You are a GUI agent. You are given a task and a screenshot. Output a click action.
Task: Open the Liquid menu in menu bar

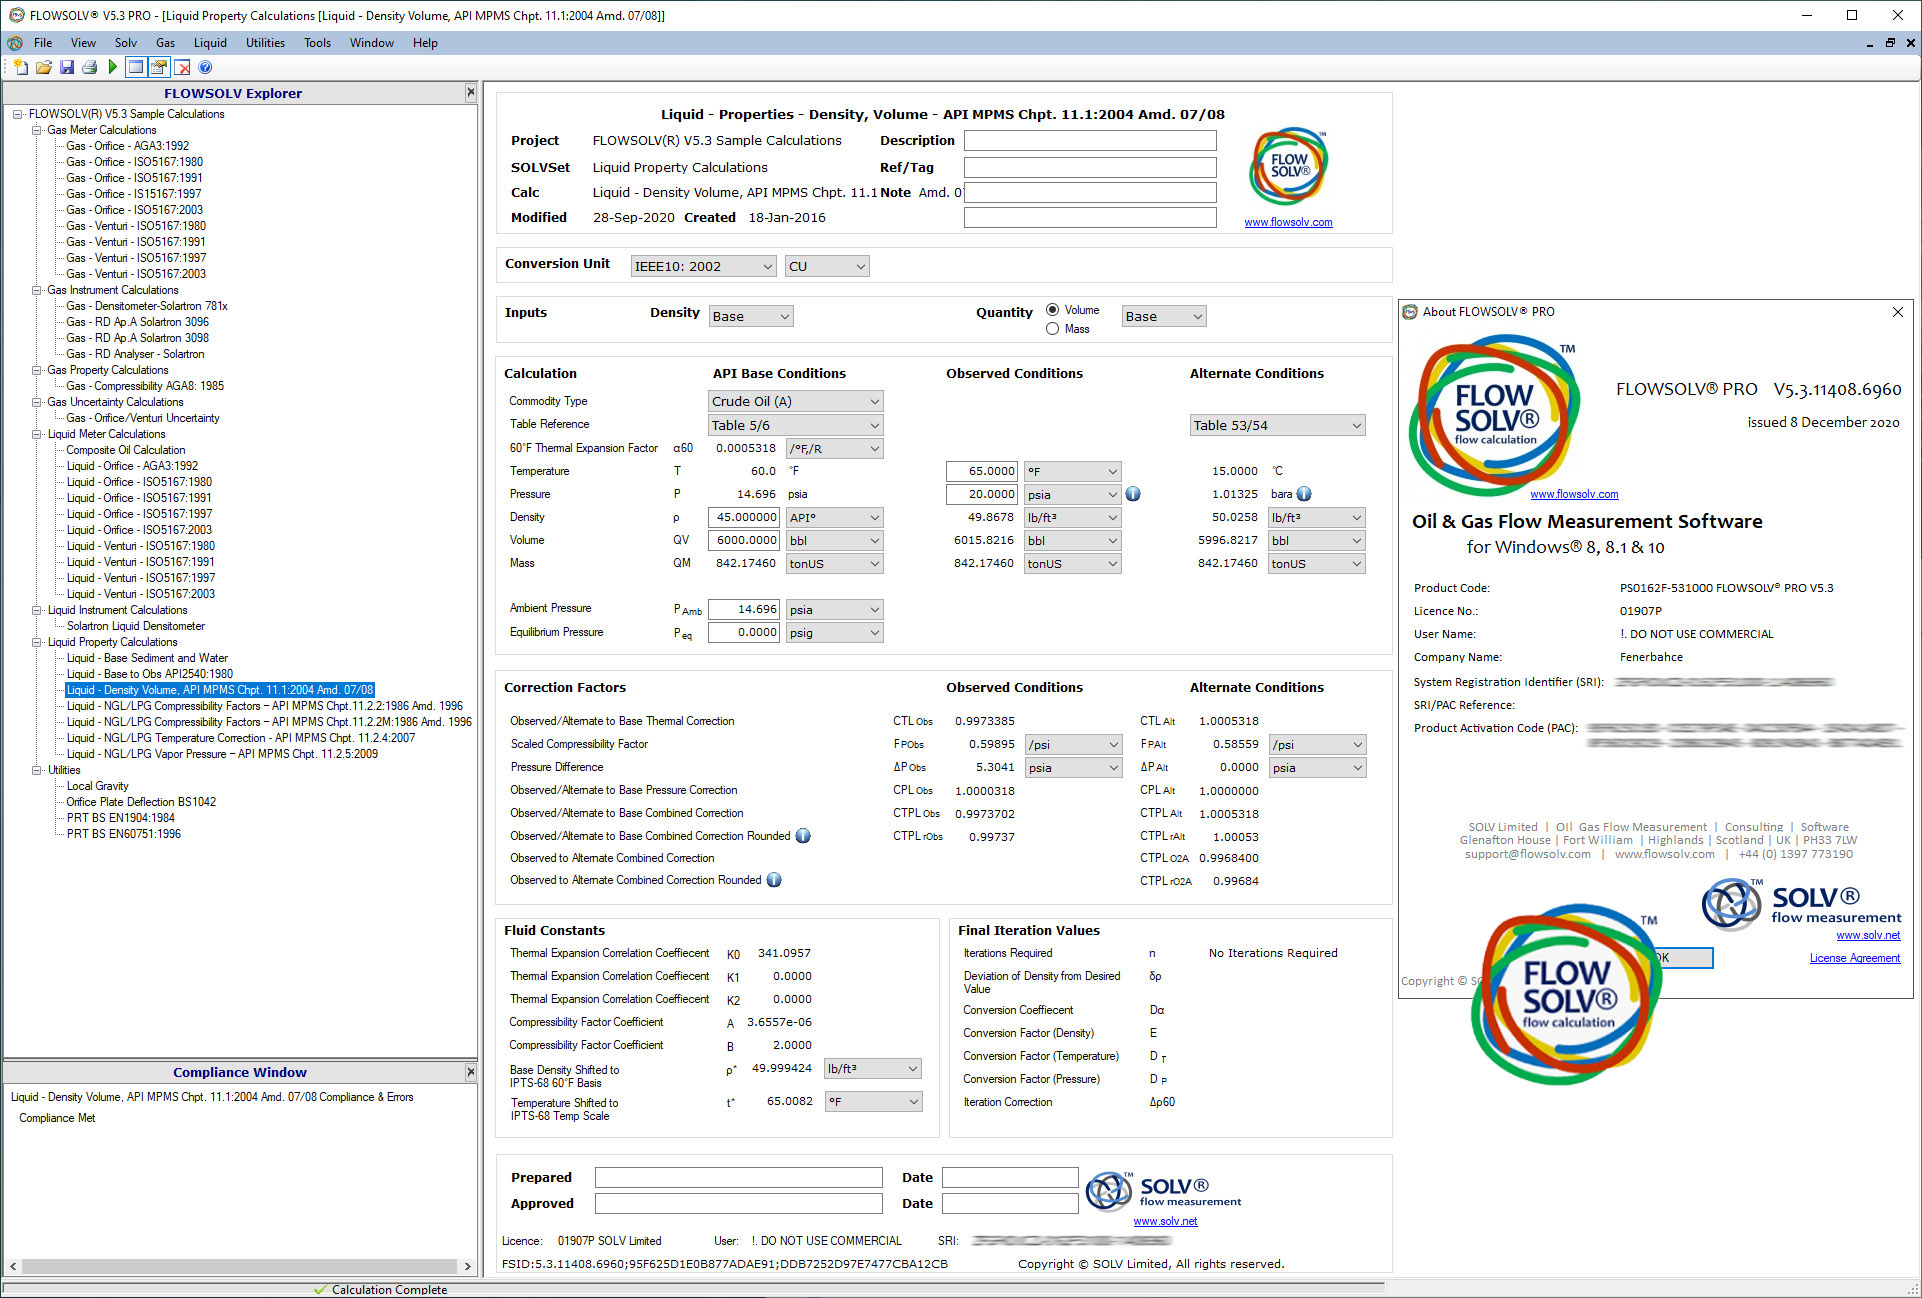[x=210, y=43]
